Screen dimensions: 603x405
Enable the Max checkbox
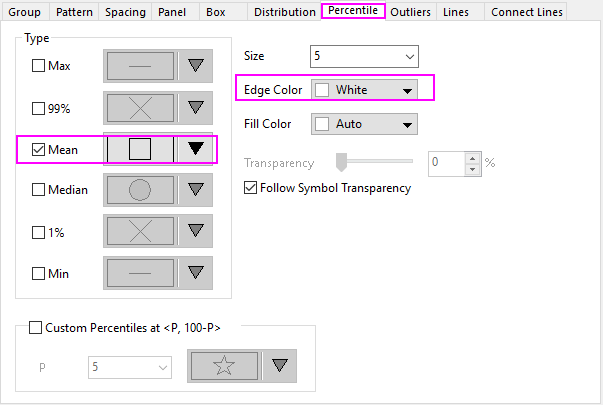[40, 66]
